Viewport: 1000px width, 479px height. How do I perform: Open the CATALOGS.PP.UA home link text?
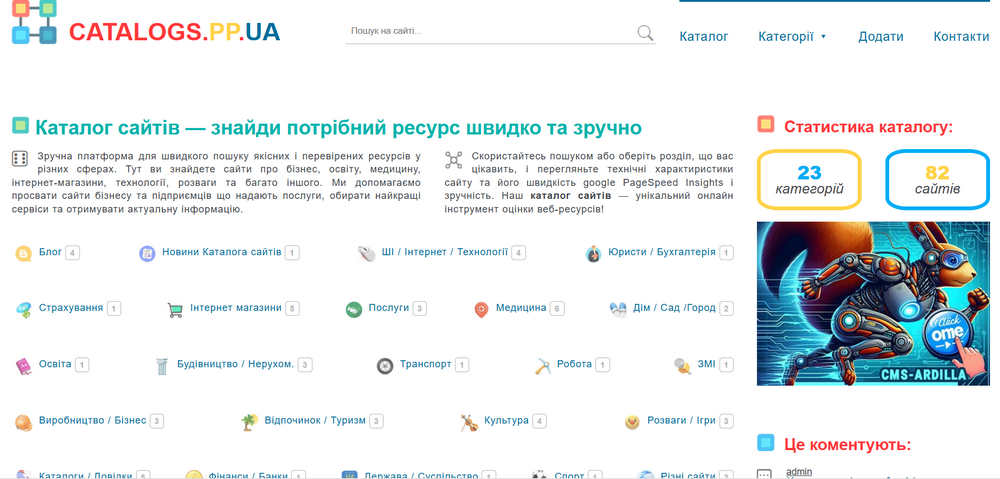tap(174, 31)
